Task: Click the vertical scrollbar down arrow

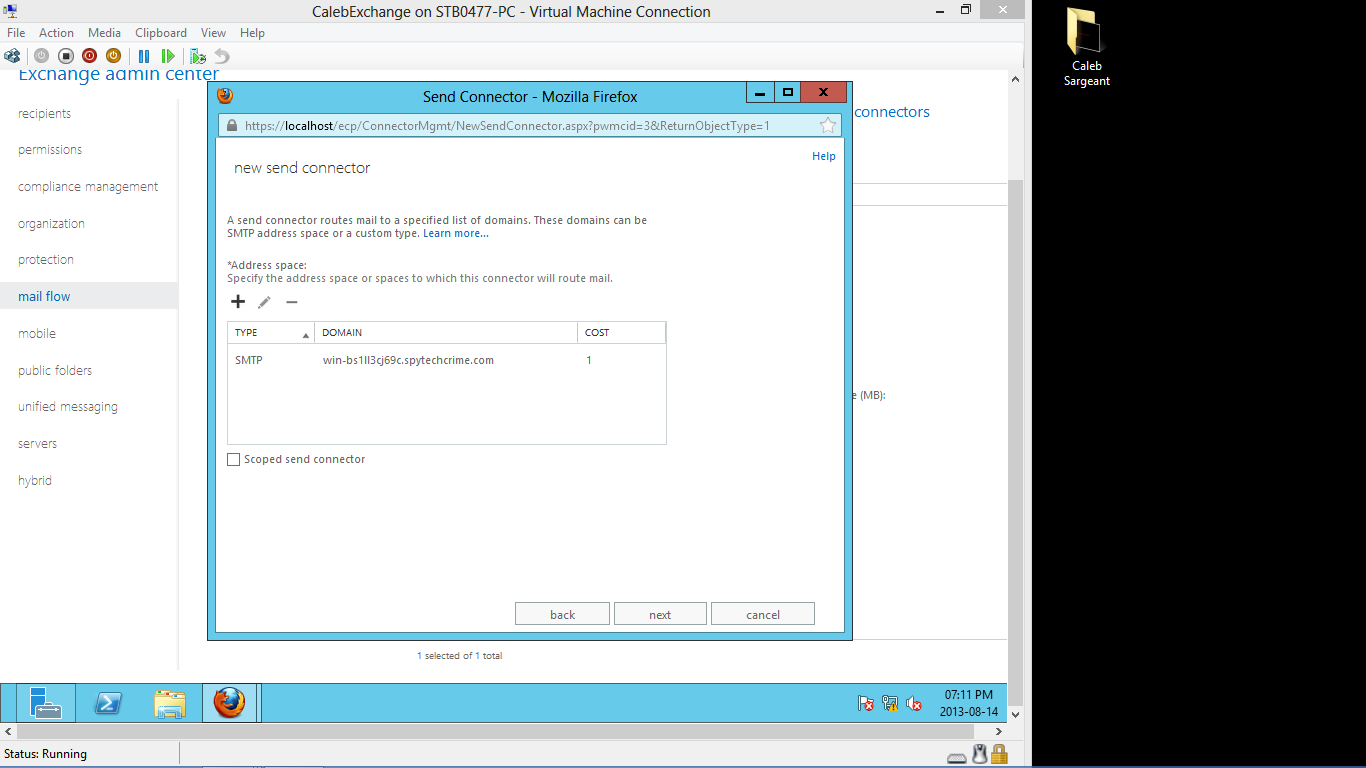Action: [x=1016, y=715]
